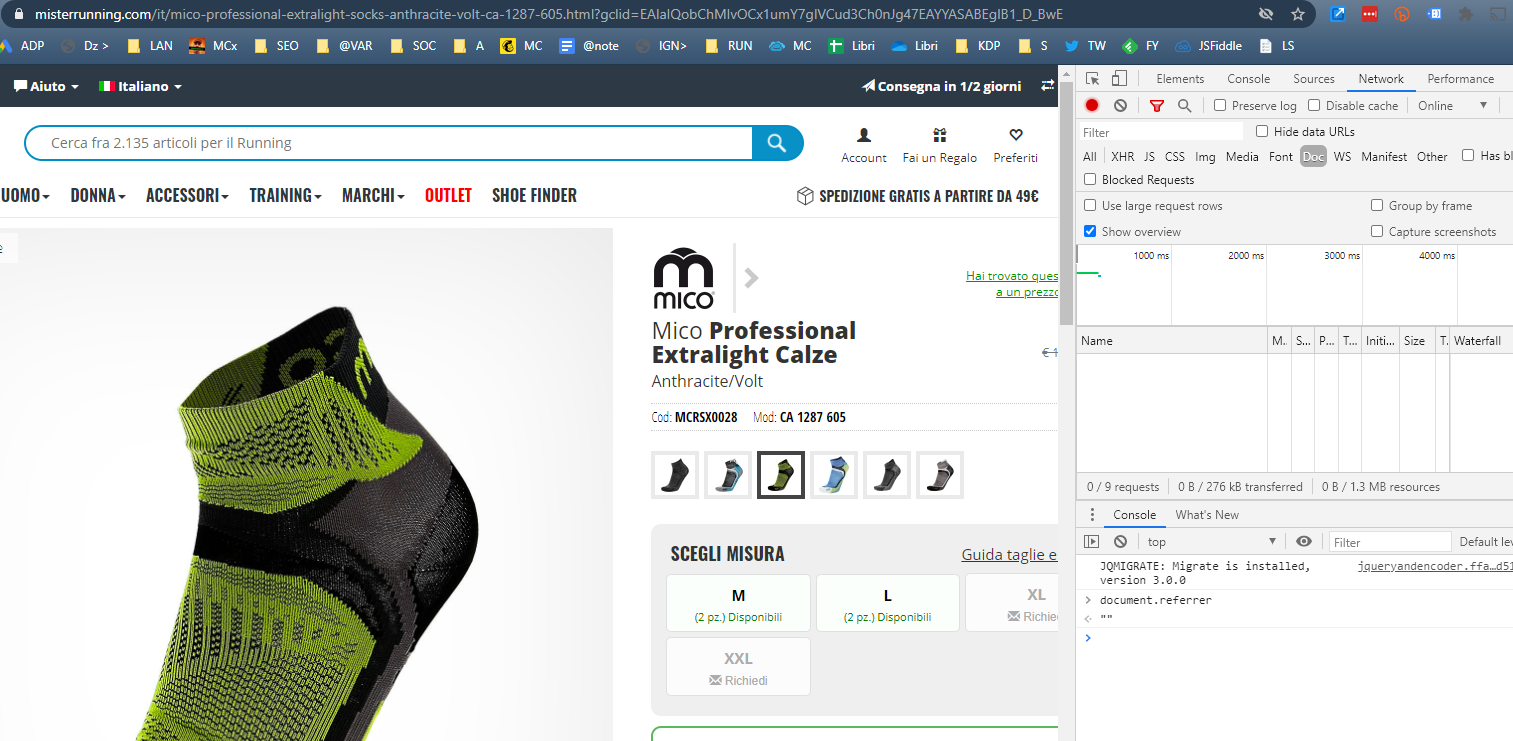The width and height of the screenshot is (1513, 741).
Task: Open the JSFiddle bookmark
Action: tap(1210, 45)
